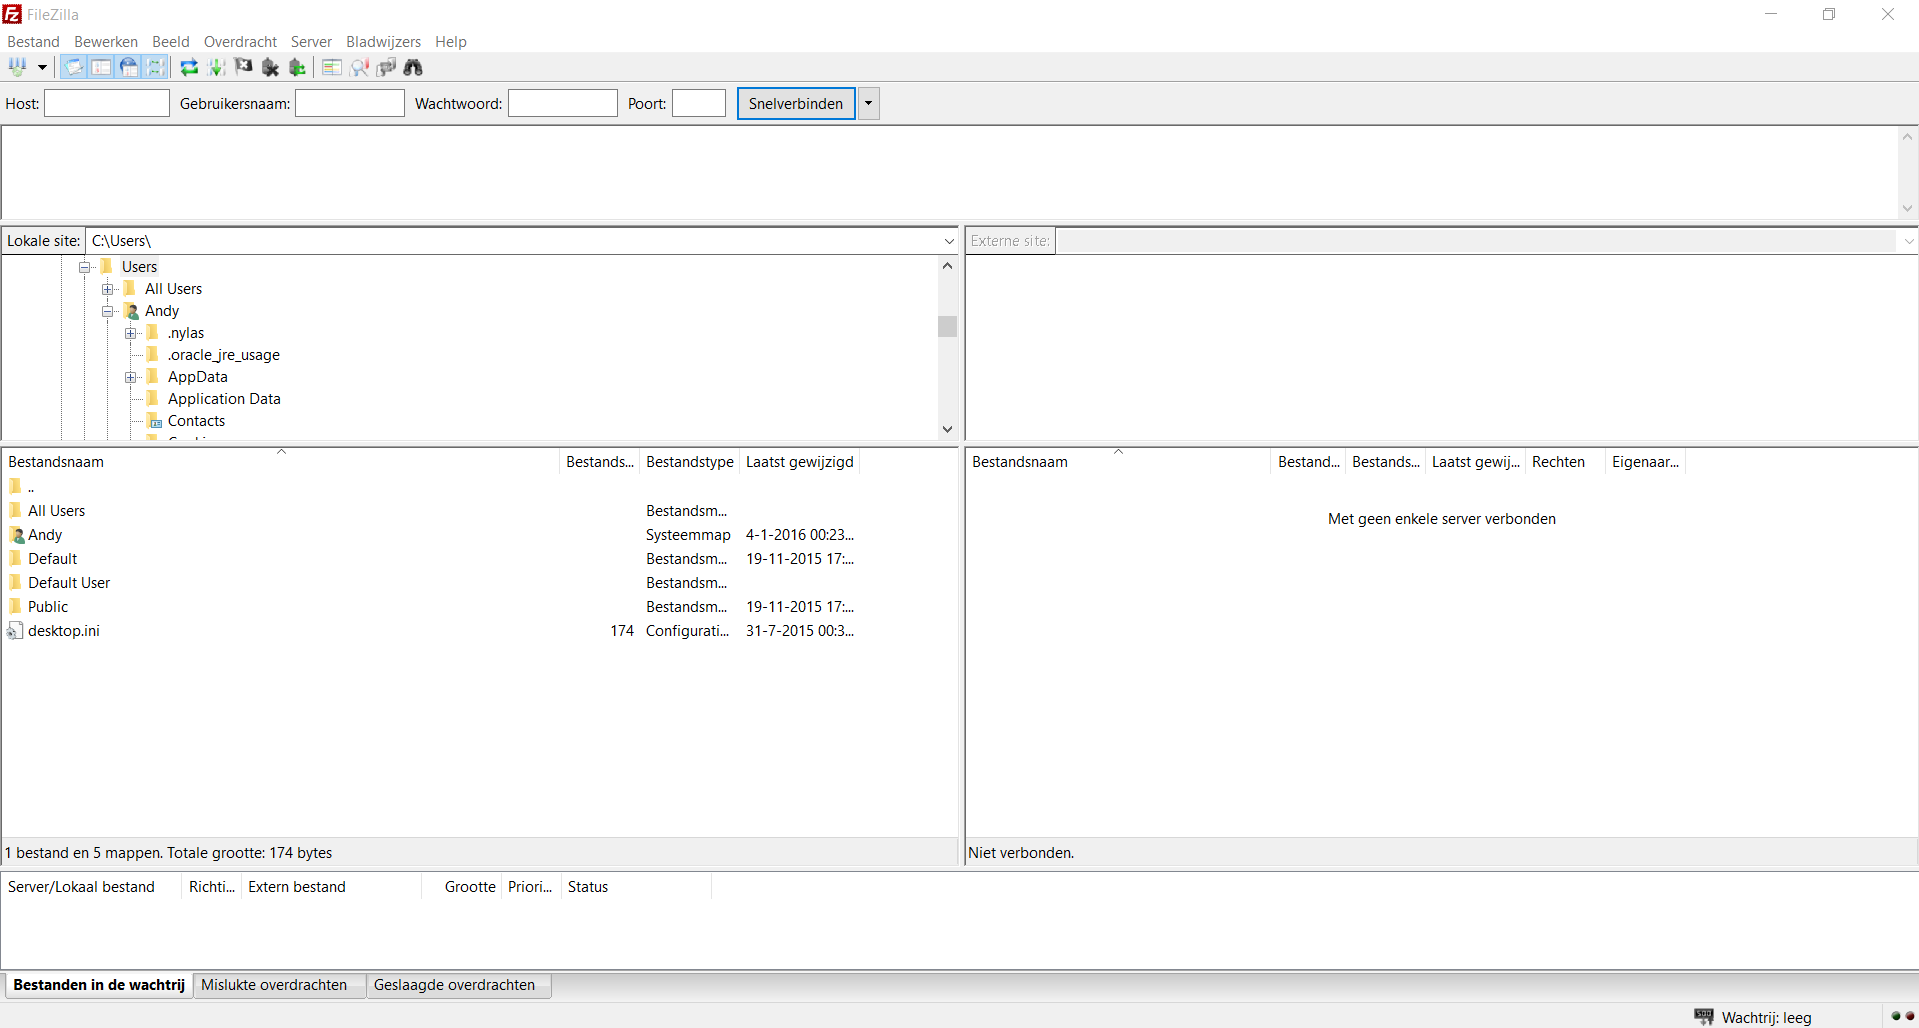Open the Bestand menu
Viewport: 1919px width, 1028px height.
33,42
